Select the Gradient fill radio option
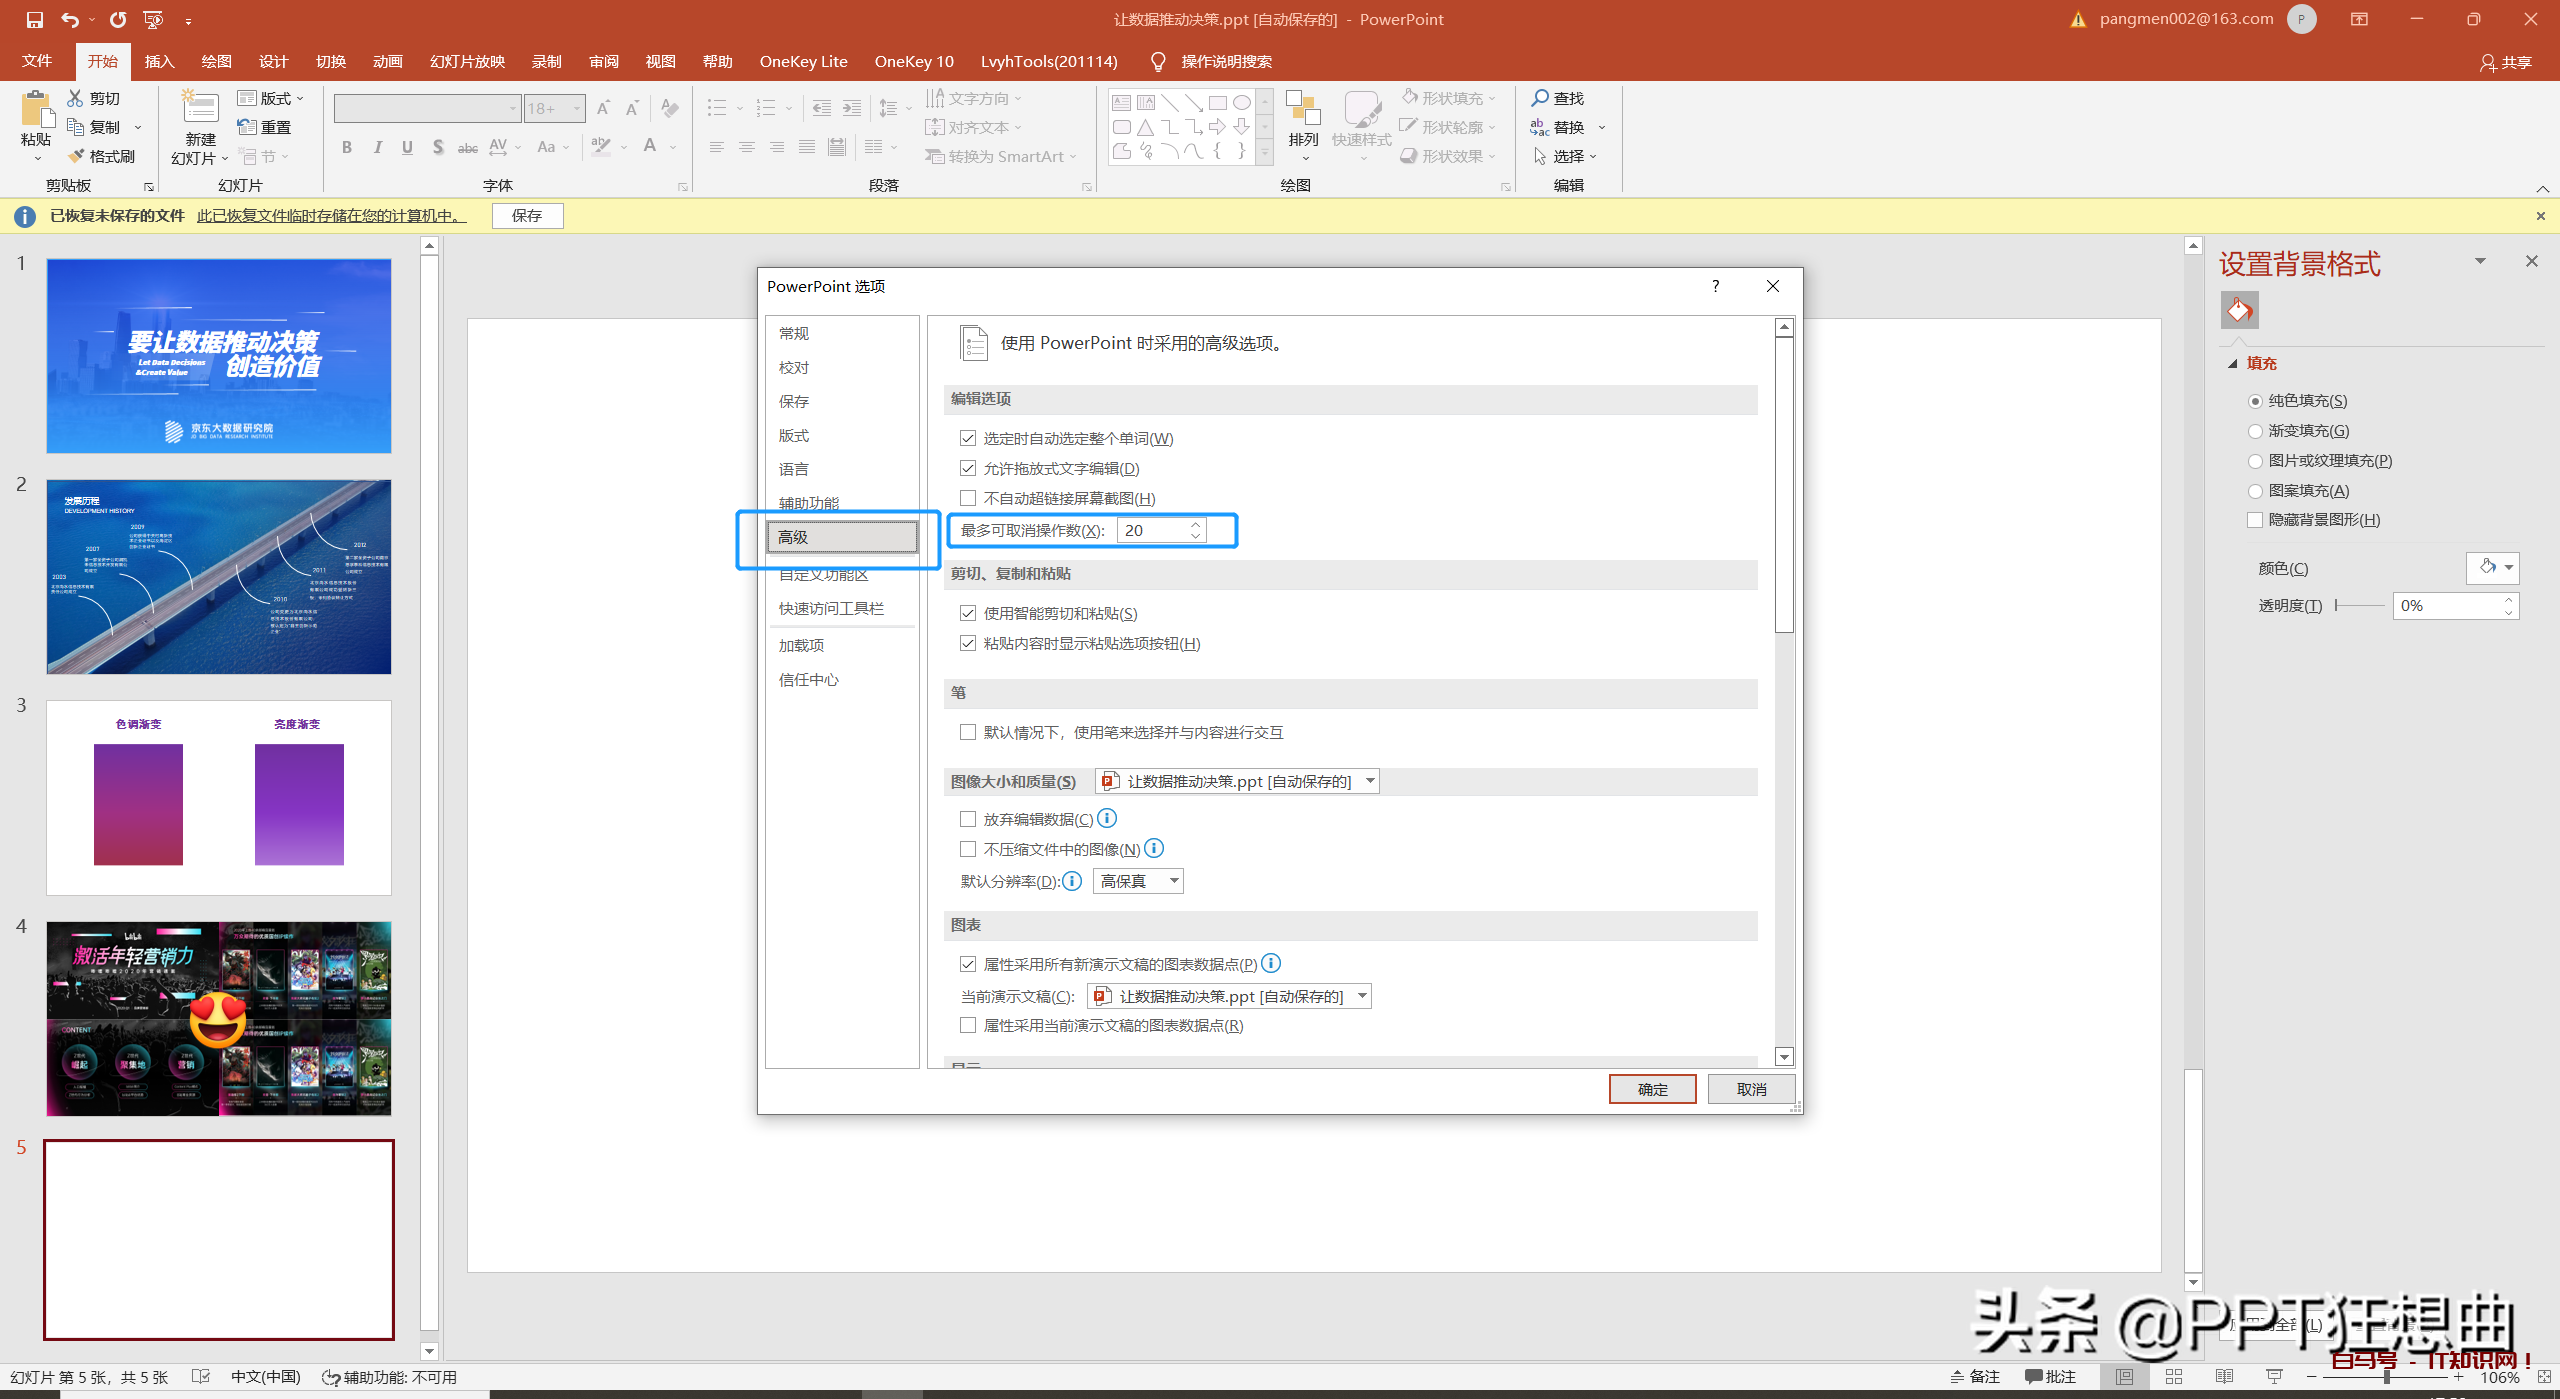Image resolution: width=2560 pixels, height=1399 pixels. click(x=2256, y=431)
